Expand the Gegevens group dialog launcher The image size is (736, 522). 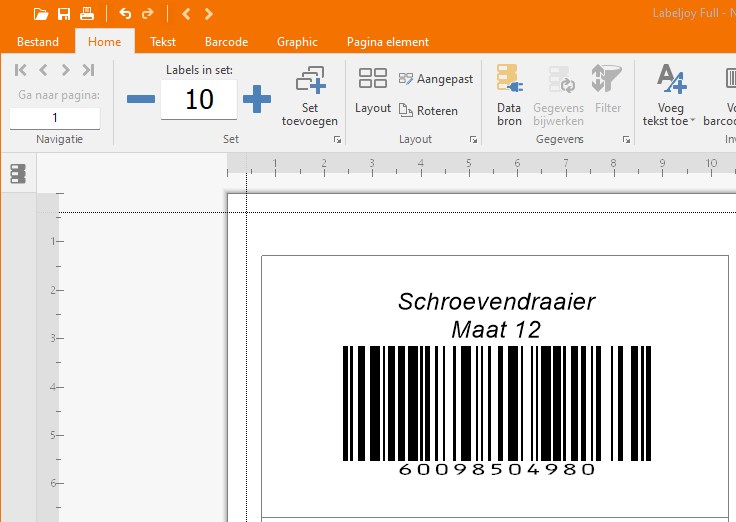pos(626,139)
